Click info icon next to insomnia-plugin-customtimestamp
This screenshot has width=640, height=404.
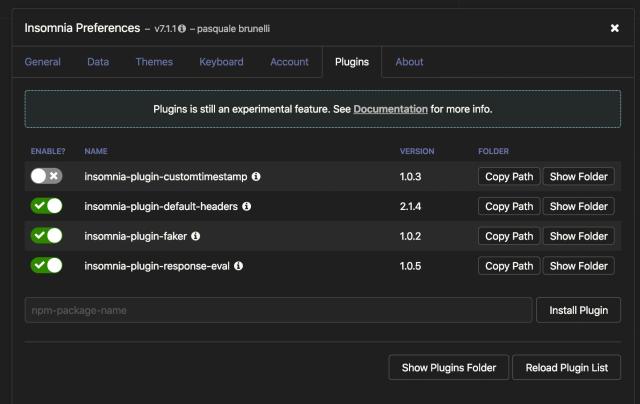pos(256,177)
